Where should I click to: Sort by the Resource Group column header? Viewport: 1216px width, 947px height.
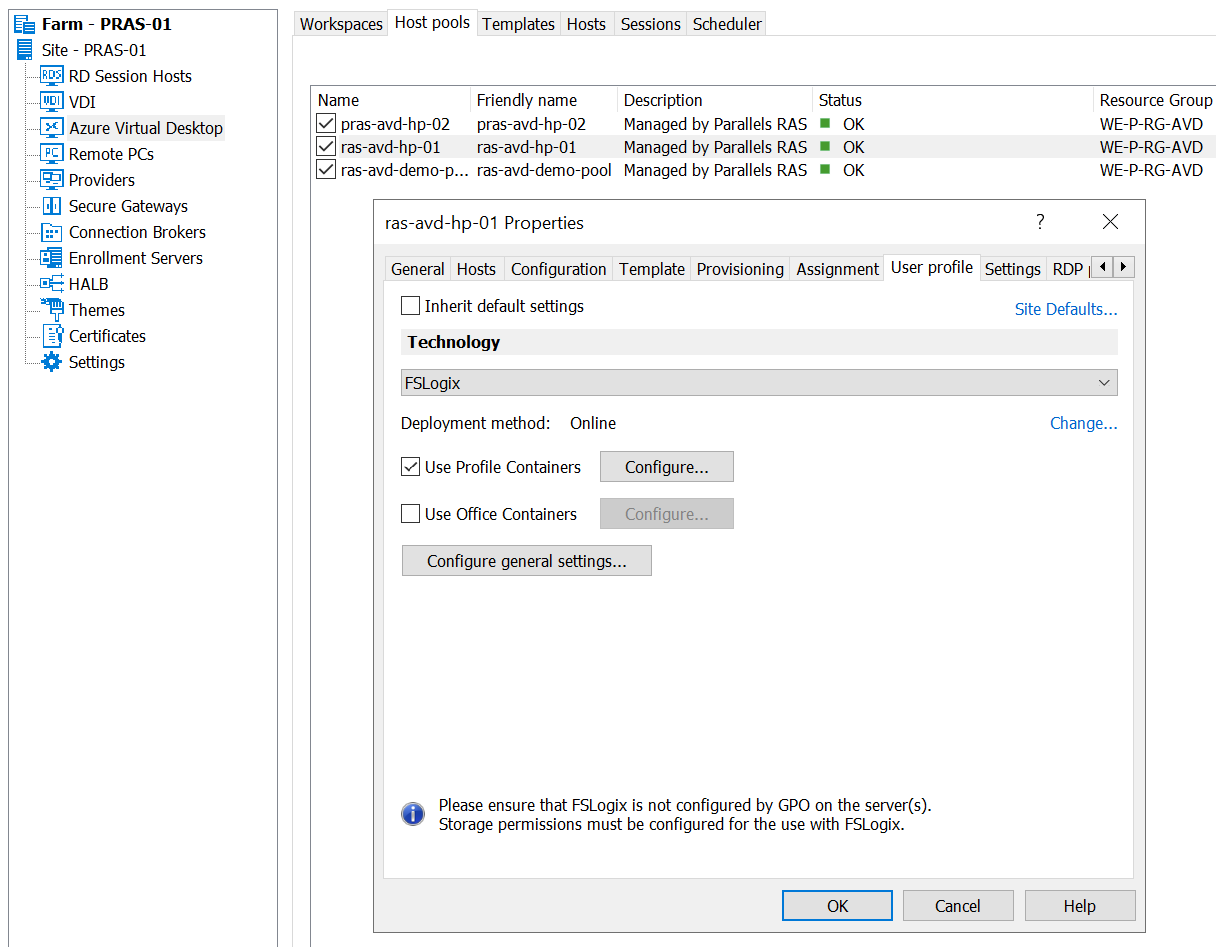pyautogui.click(x=1155, y=100)
